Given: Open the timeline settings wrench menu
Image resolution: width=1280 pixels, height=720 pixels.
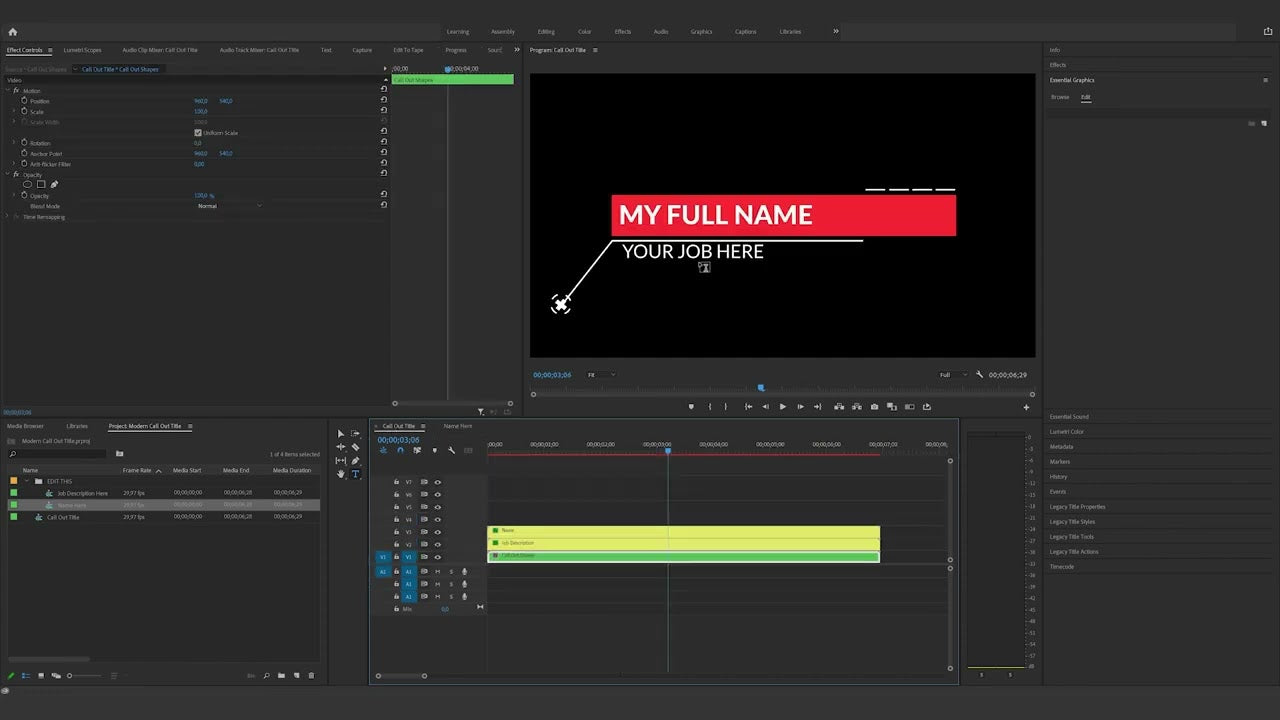Looking at the screenshot, I should 452,452.
